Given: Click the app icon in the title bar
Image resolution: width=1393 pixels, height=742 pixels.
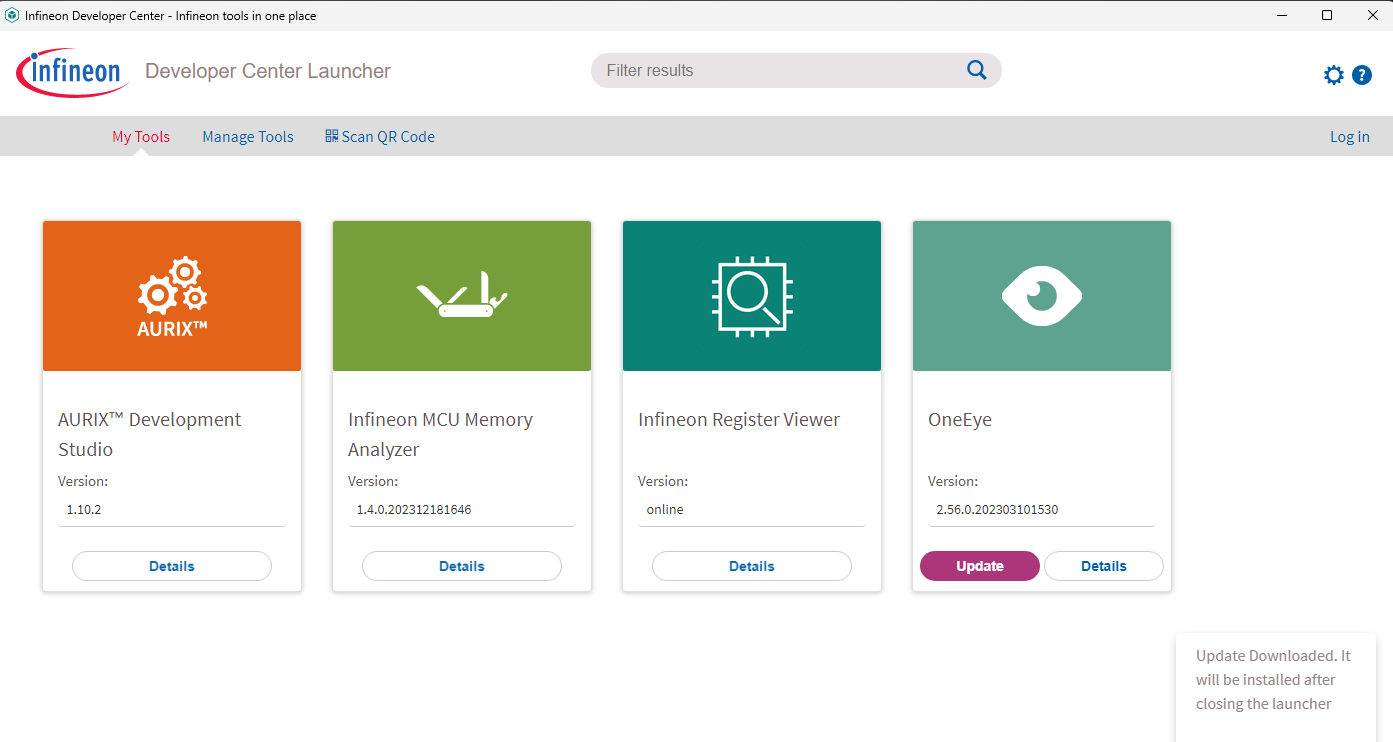Looking at the screenshot, I should point(12,15).
